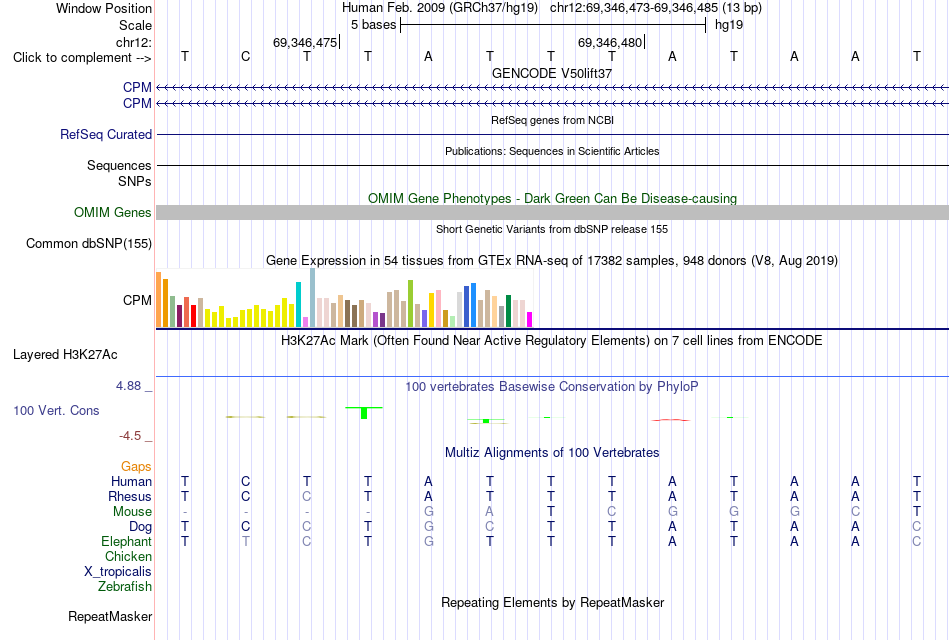
Task: Click the -4.5 lower scale value
Action: pyautogui.click(x=130, y=436)
